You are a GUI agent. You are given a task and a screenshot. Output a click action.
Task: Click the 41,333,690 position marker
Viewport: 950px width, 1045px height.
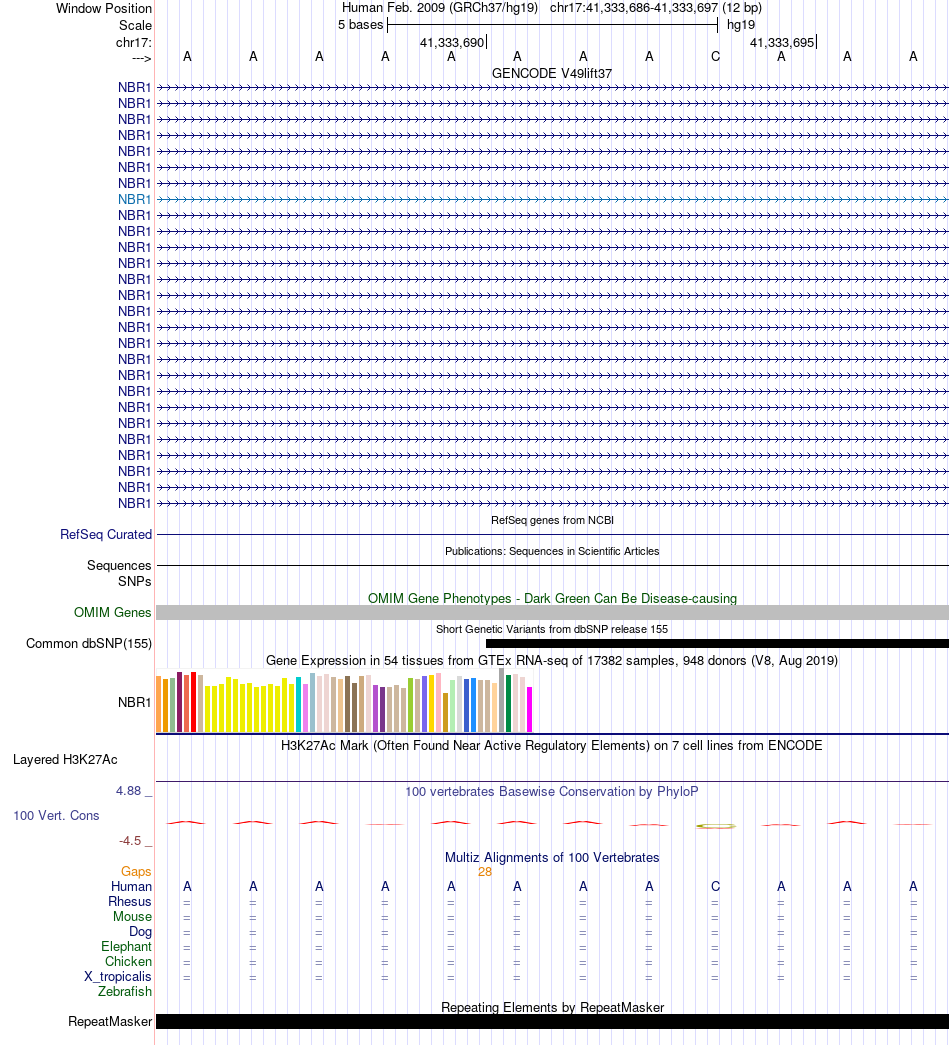[453, 43]
